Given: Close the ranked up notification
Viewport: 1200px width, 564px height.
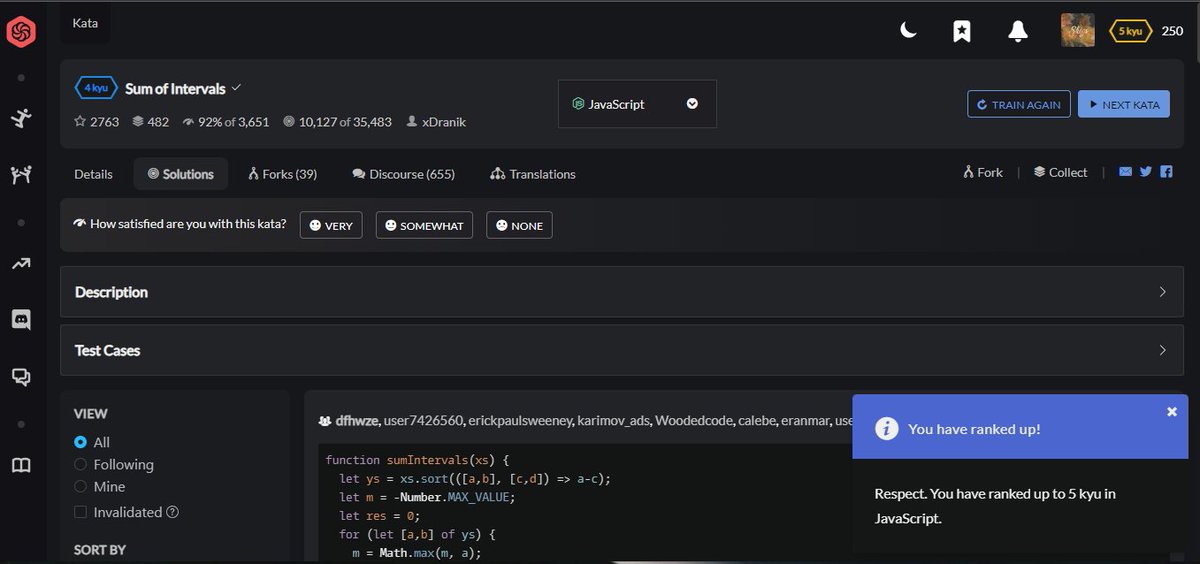Looking at the screenshot, I should tap(1172, 411).
